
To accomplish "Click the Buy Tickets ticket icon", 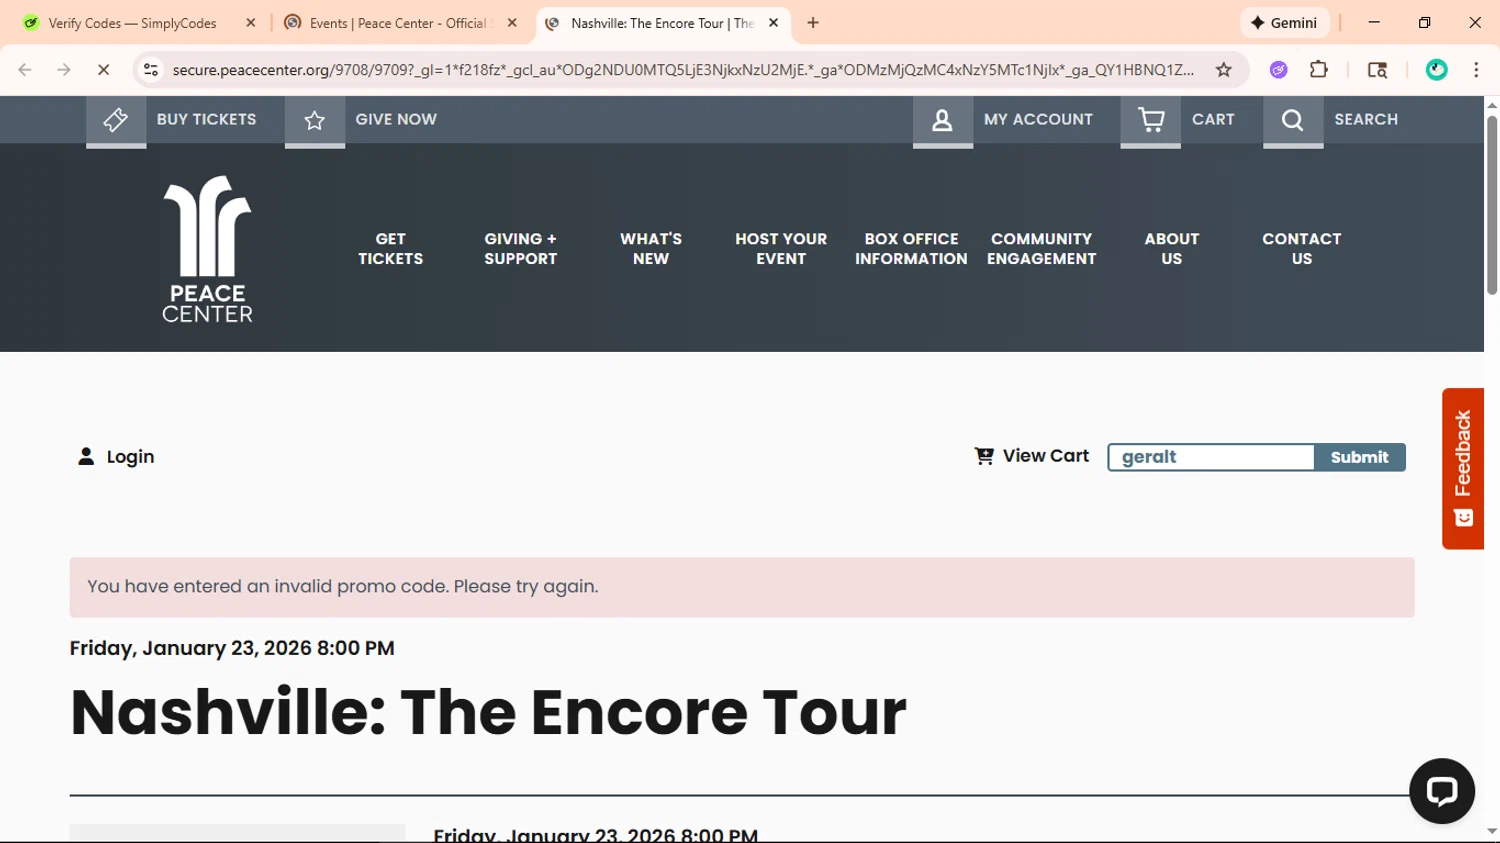I will tap(116, 120).
